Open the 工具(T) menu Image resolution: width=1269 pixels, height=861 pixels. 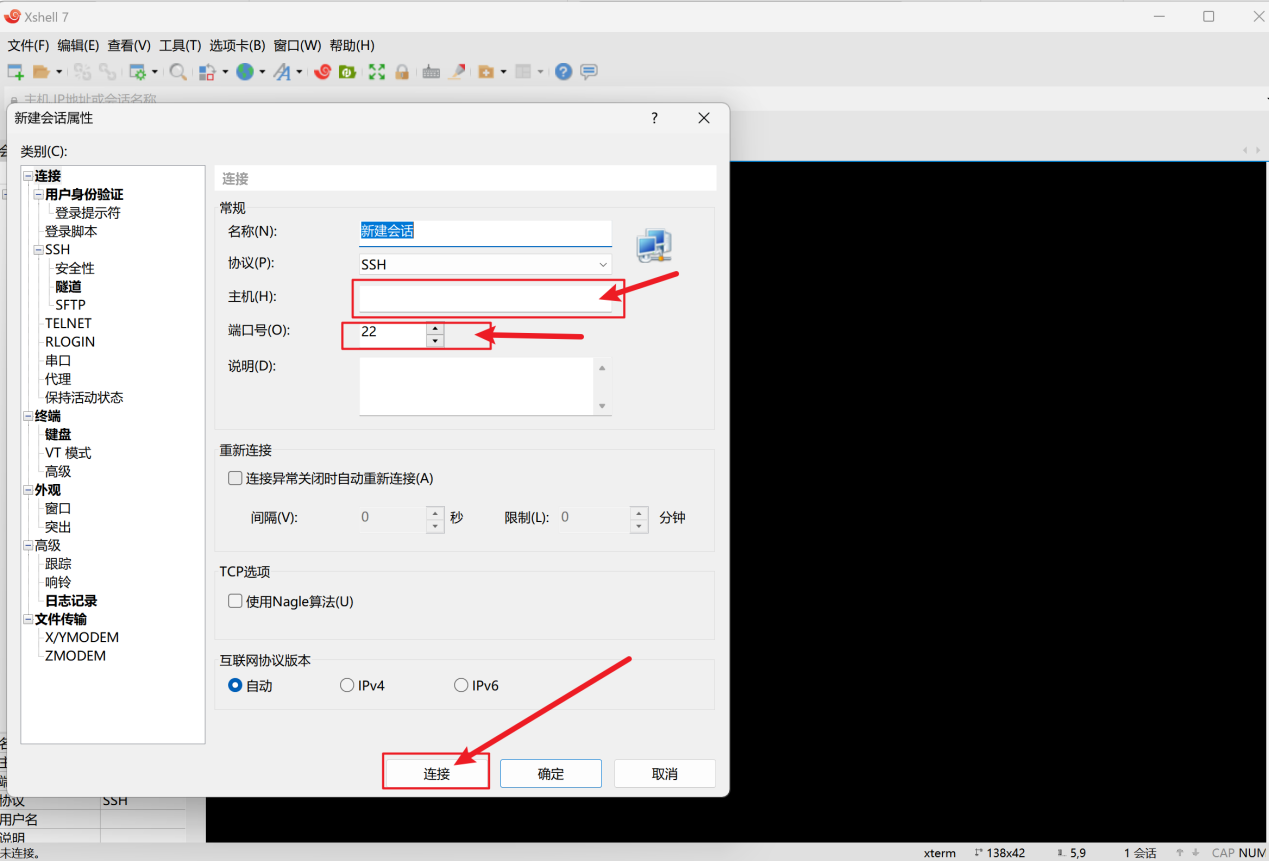click(x=180, y=46)
